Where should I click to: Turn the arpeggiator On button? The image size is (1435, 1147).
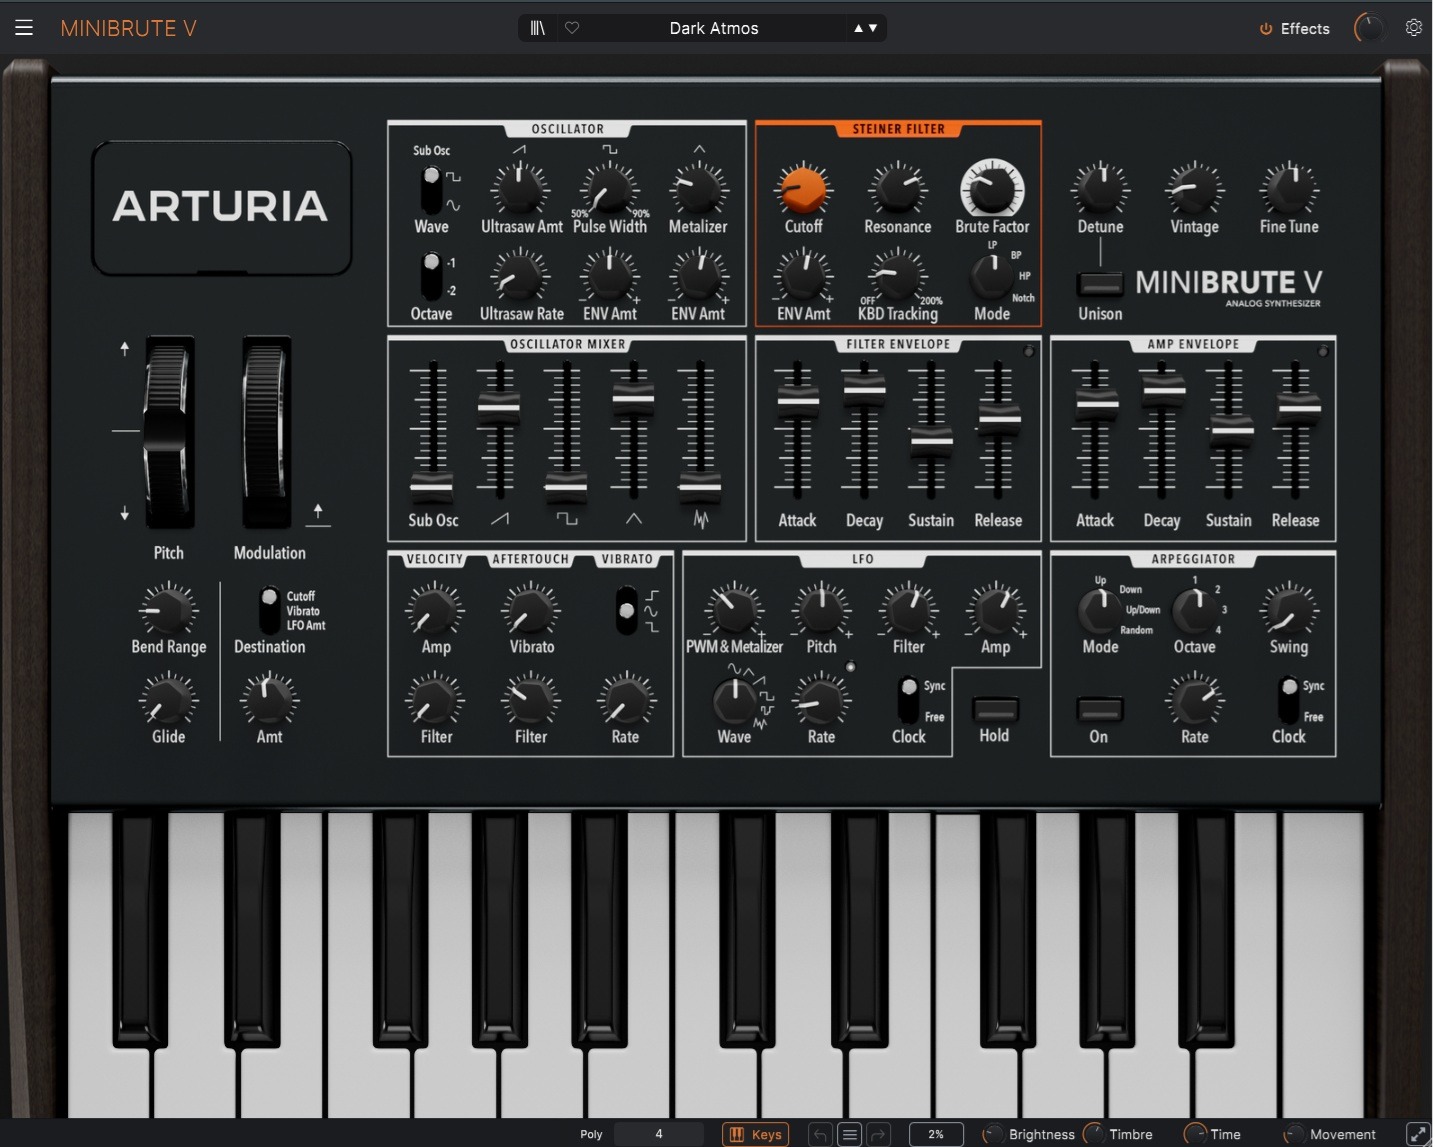(1099, 710)
